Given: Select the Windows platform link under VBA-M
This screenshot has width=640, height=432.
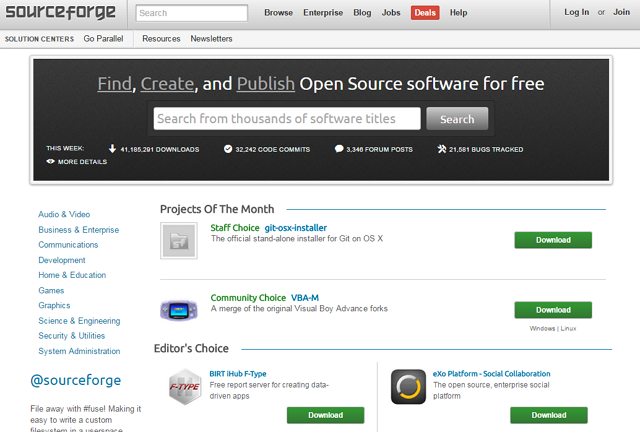Looking at the screenshot, I should click(x=542, y=328).
